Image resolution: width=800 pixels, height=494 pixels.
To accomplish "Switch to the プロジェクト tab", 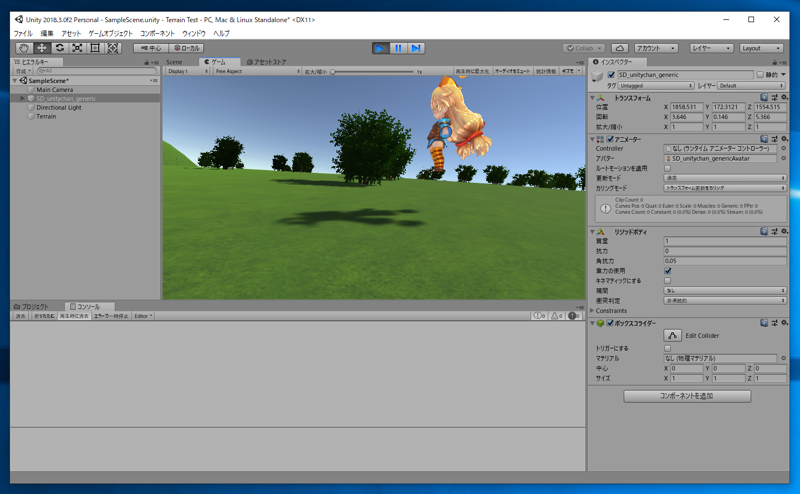I will 32,307.
